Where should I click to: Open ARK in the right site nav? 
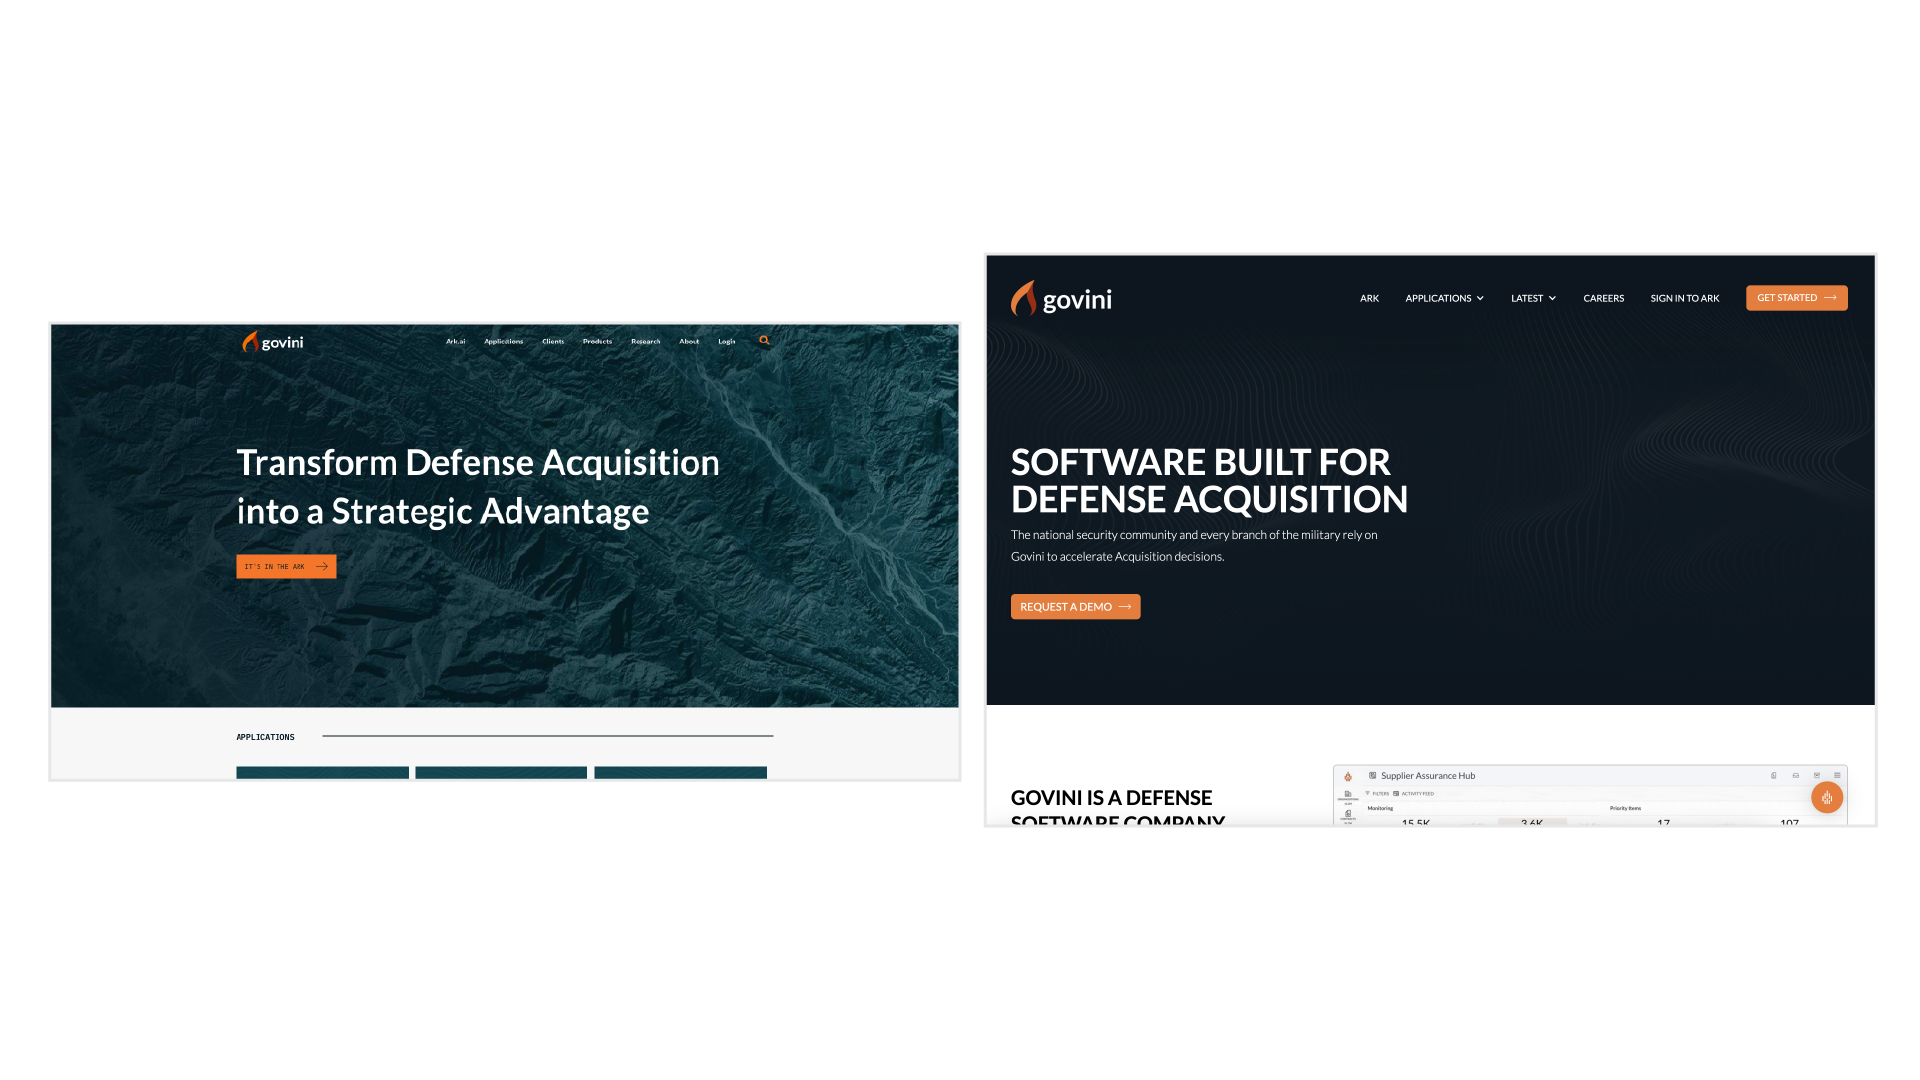(x=1369, y=298)
